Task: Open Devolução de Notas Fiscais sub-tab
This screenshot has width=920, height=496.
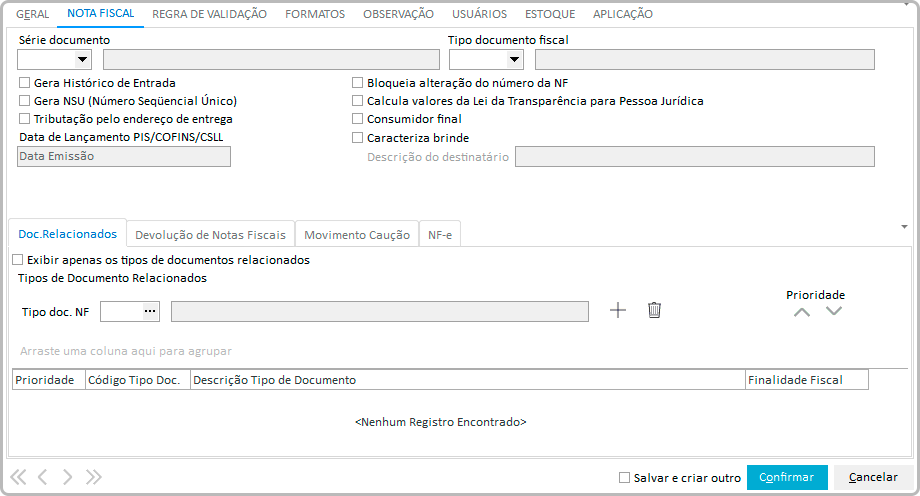Action: pyautogui.click(x=210, y=235)
